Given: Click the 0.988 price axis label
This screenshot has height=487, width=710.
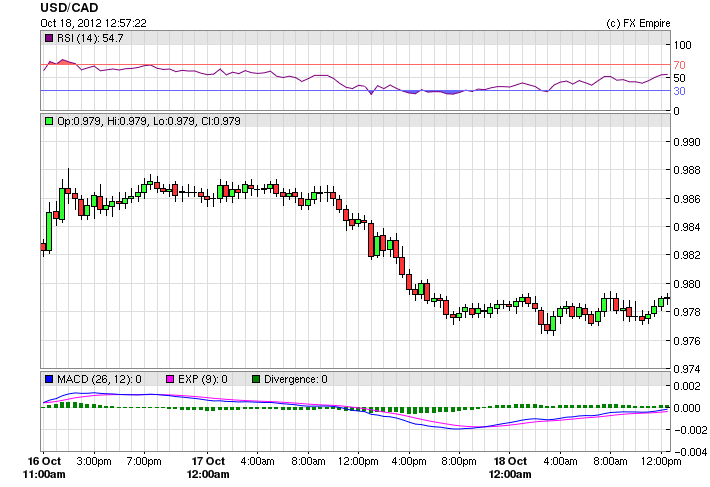Looking at the screenshot, I should tap(687, 170).
